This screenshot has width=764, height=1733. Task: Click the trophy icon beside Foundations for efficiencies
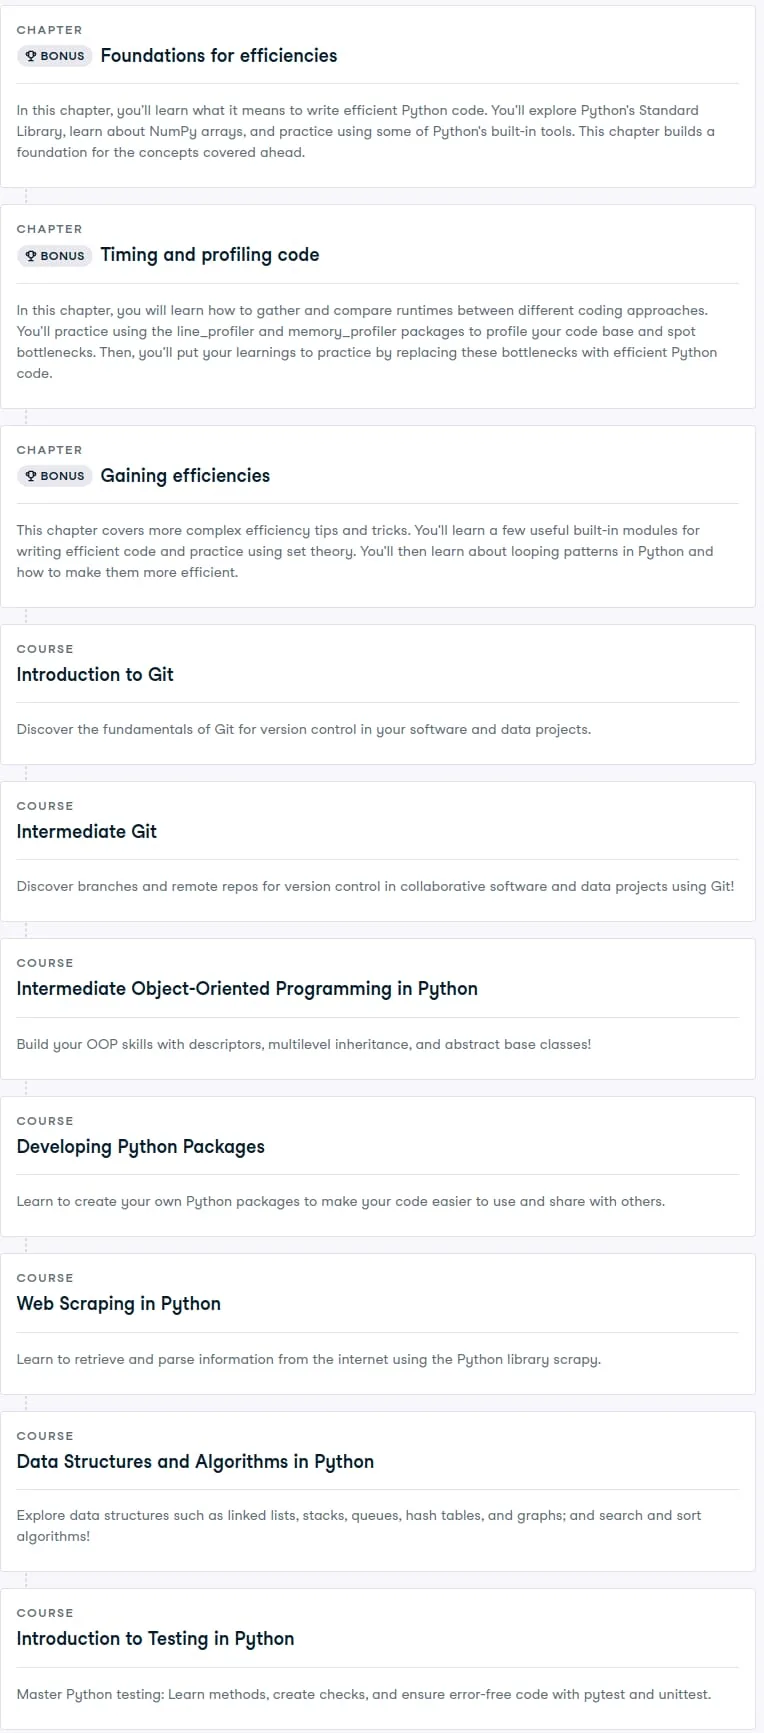pyautogui.click(x=31, y=56)
